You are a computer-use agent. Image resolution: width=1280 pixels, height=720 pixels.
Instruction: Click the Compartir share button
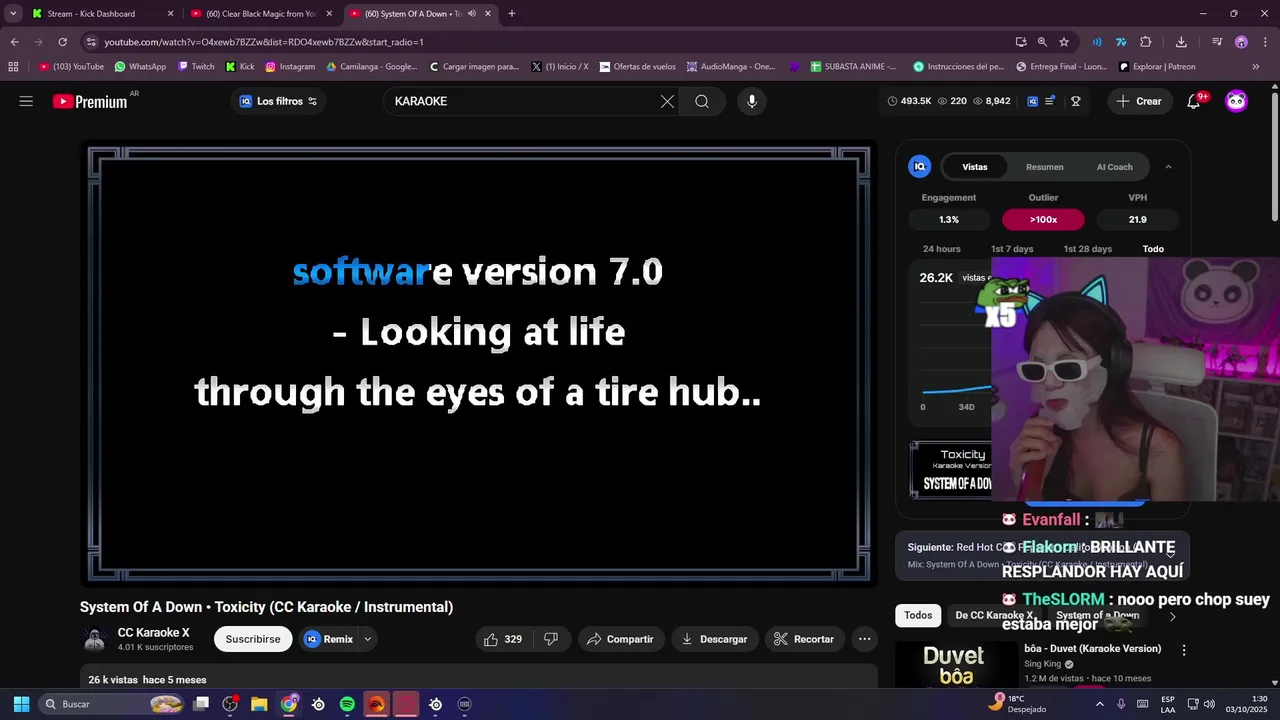coord(620,639)
